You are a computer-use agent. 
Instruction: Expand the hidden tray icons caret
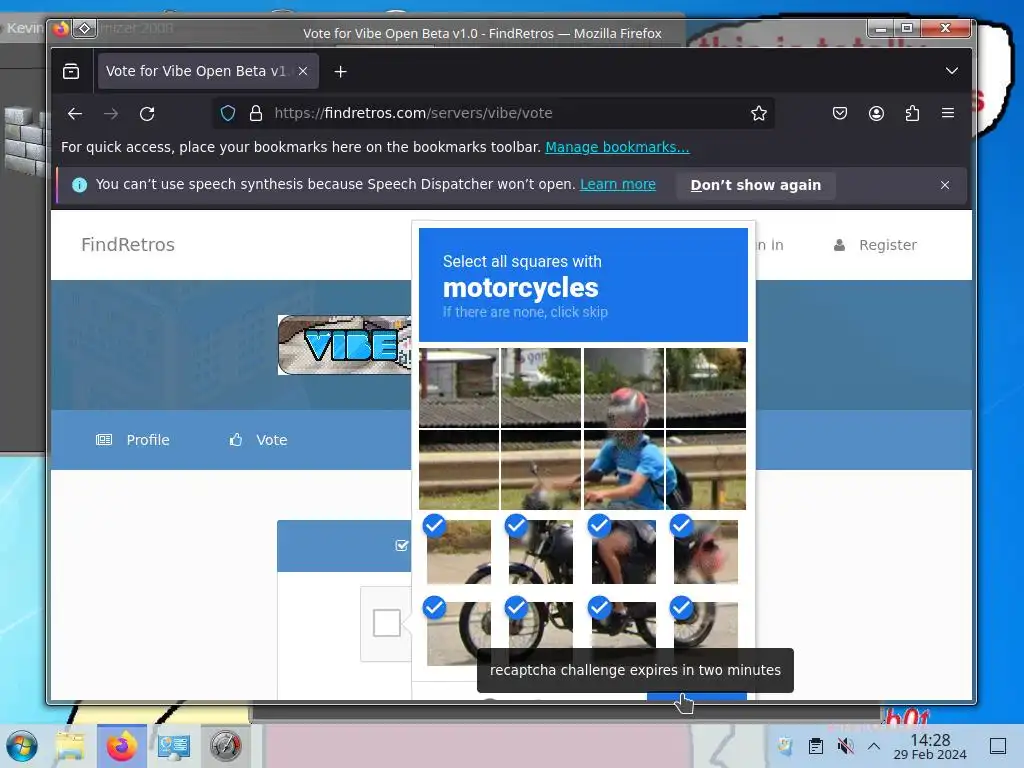point(874,746)
